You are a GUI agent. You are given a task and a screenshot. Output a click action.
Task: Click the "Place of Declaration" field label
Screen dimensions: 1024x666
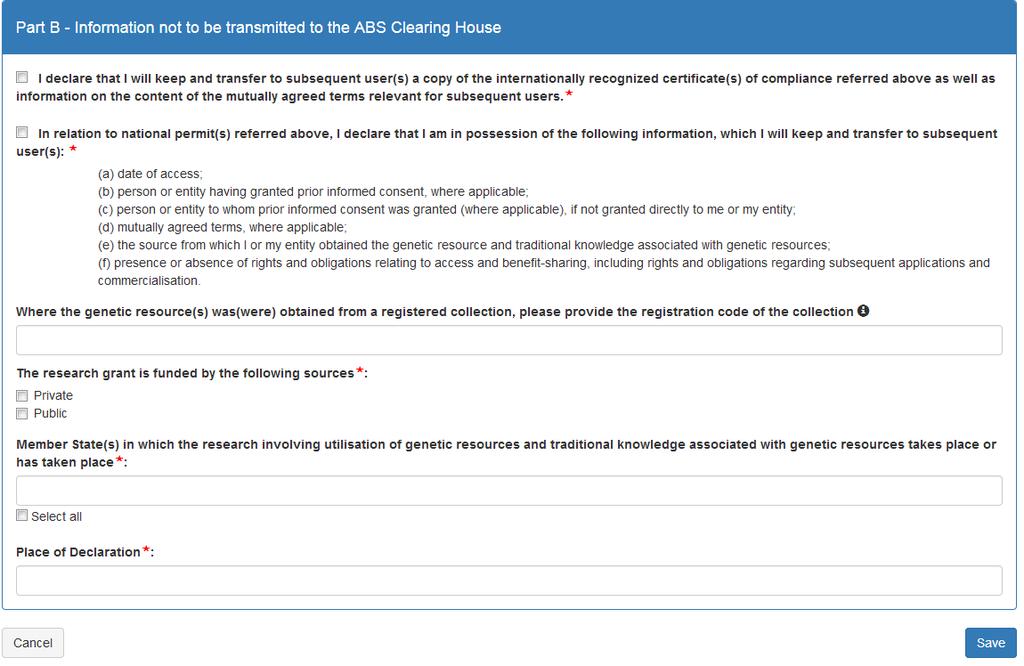78,552
